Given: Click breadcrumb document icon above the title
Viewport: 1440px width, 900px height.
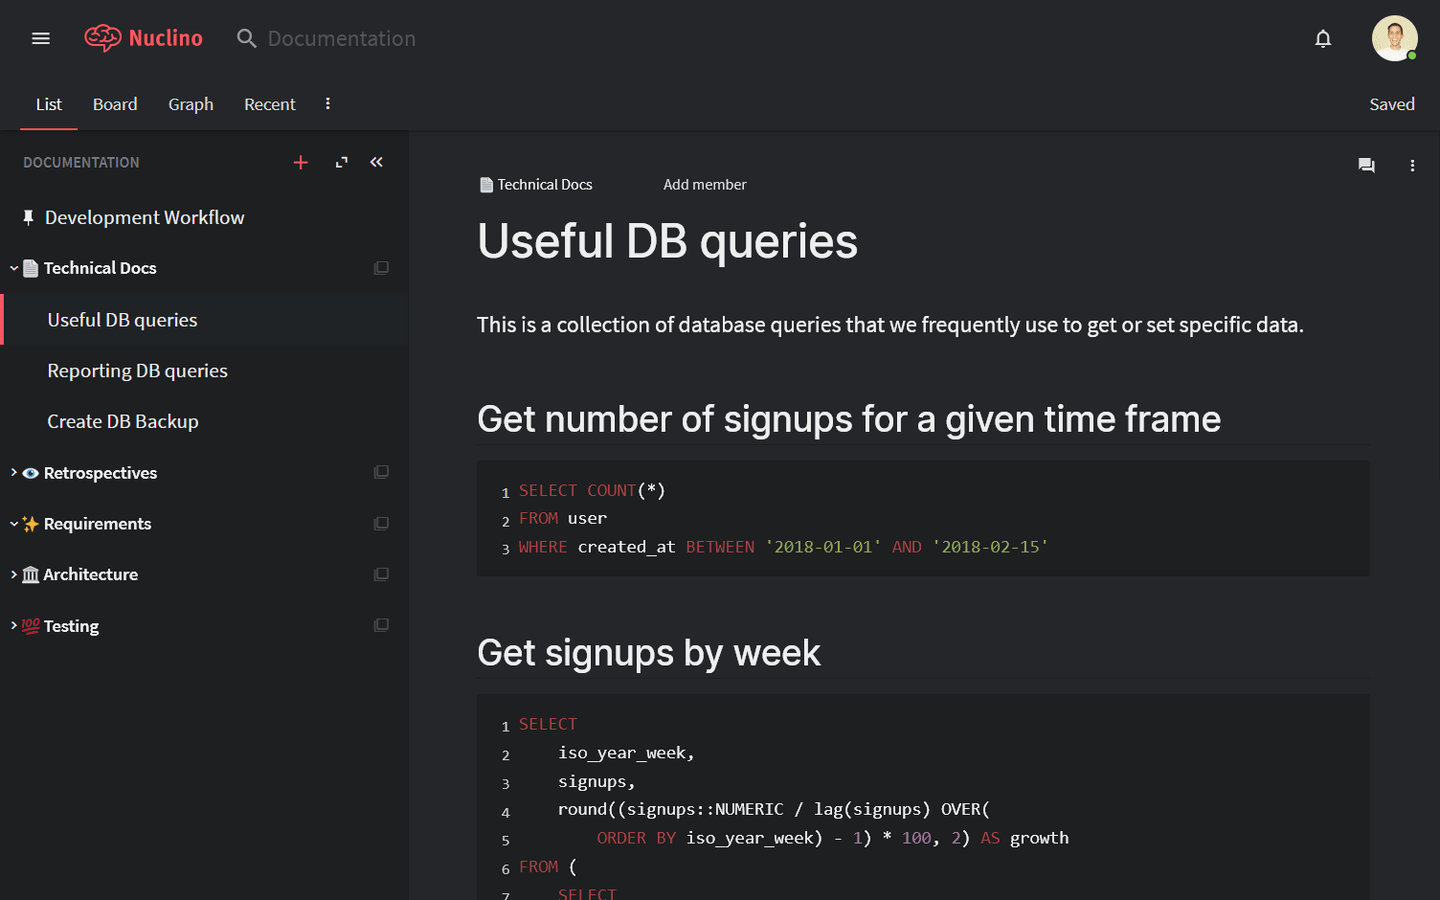Looking at the screenshot, I should click(x=486, y=185).
